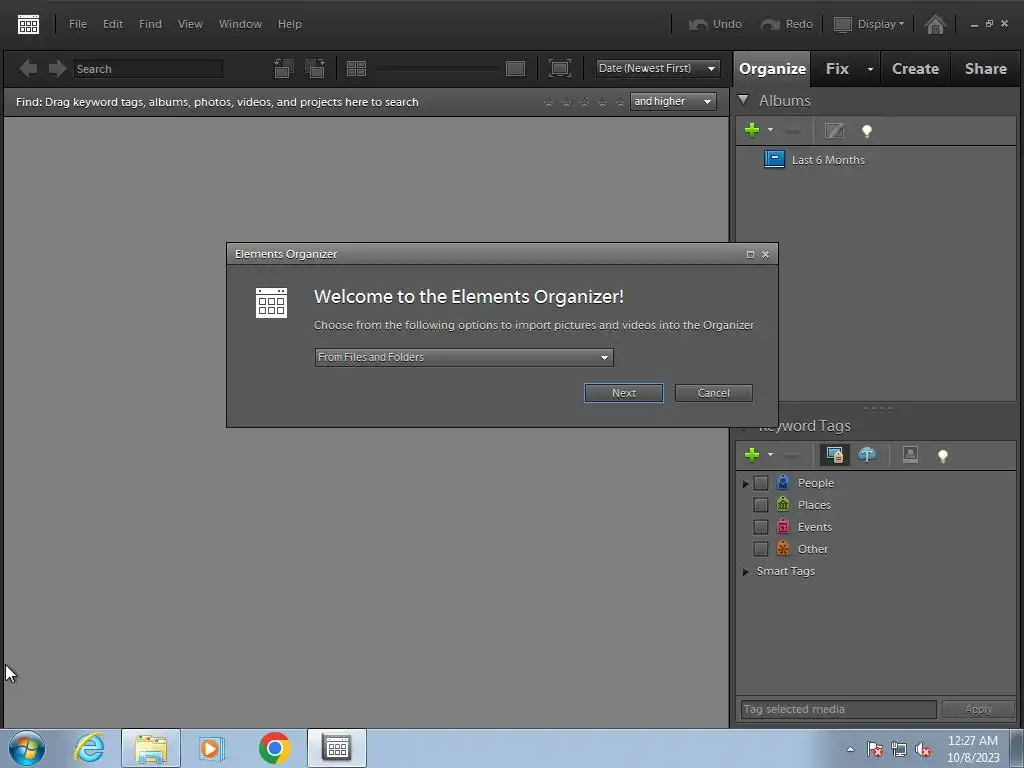Click the Other tag category icon
Screen dimensions: 1024x768
tap(783, 549)
